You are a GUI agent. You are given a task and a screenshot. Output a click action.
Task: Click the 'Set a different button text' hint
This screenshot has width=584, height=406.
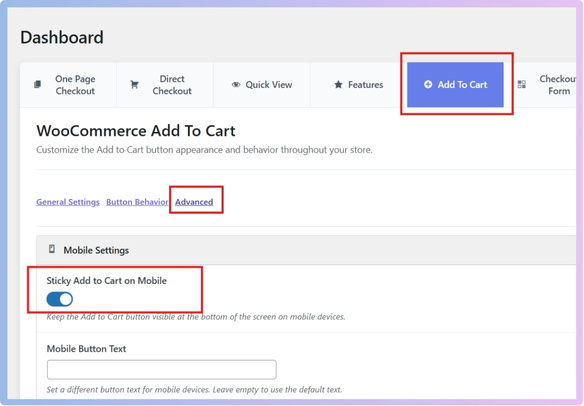pyautogui.click(x=194, y=390)
